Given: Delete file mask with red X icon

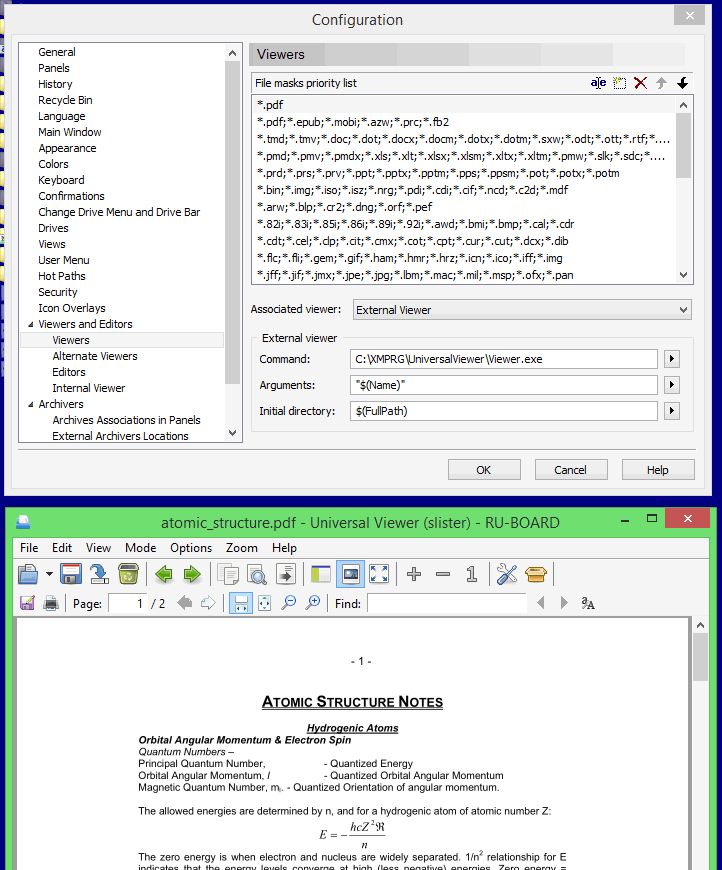Looking at the screenshot, I should (640, 83).
